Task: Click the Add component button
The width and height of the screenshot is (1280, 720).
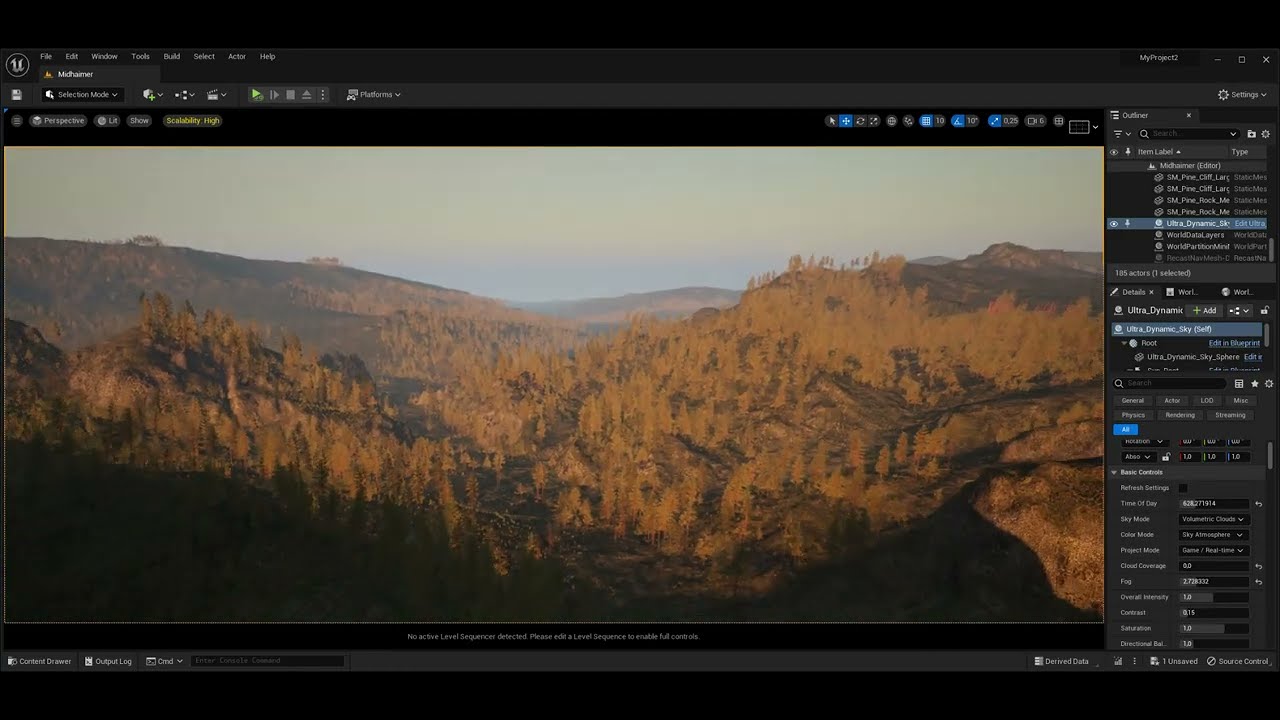Action: pyautogui.click(x=1204, y=310)
